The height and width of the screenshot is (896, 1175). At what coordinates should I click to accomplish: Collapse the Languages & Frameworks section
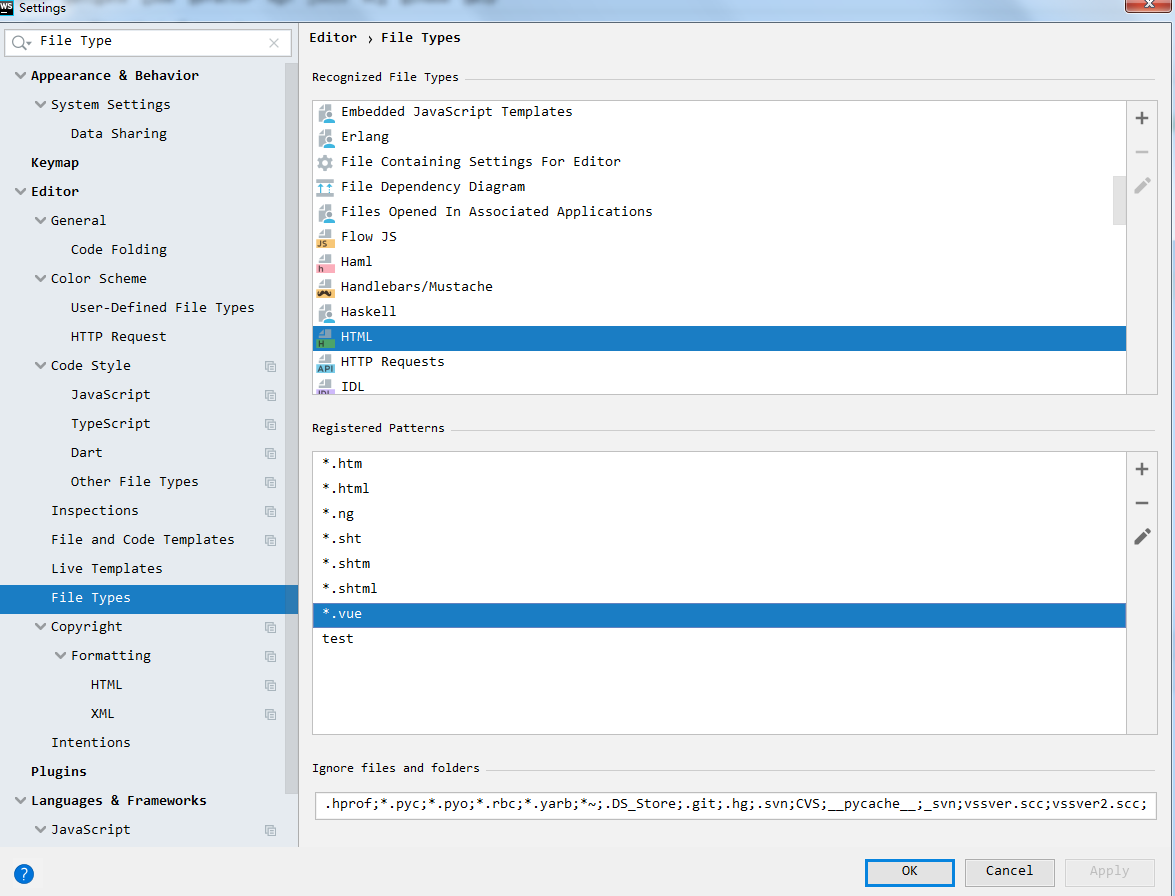(20, 801)
